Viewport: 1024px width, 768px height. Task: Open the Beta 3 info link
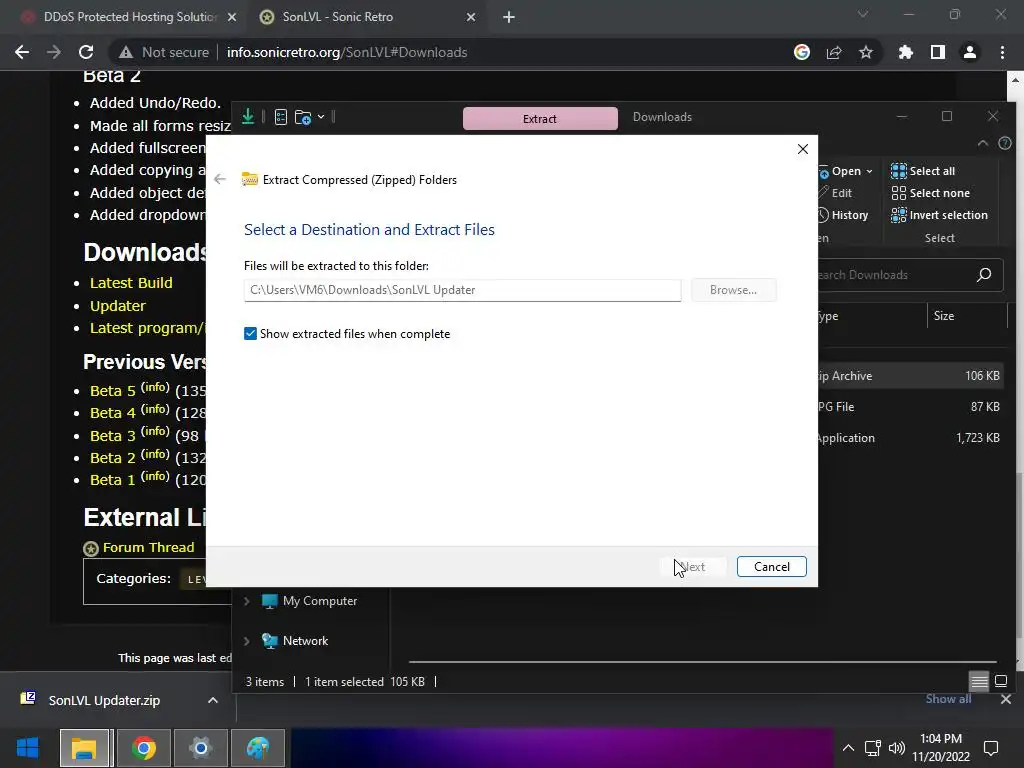(155, 432)
